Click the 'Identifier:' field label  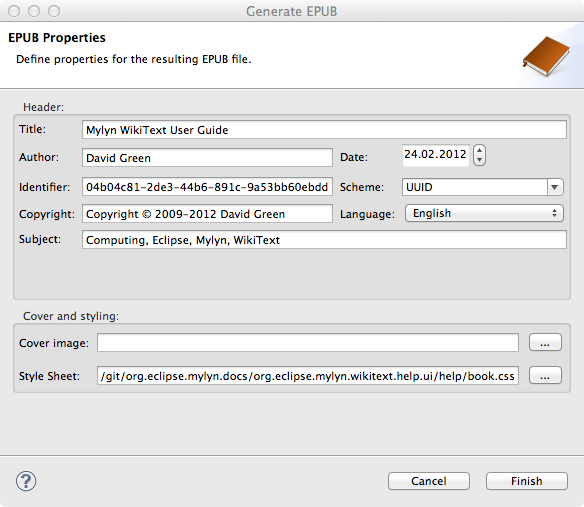pyautogui.click(x=45, y=187)
